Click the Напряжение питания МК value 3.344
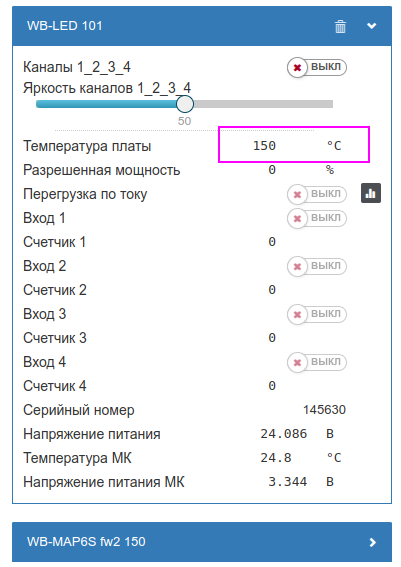Image resolution: width=401 pixels, height=567 pixels. tap(287, 482)
